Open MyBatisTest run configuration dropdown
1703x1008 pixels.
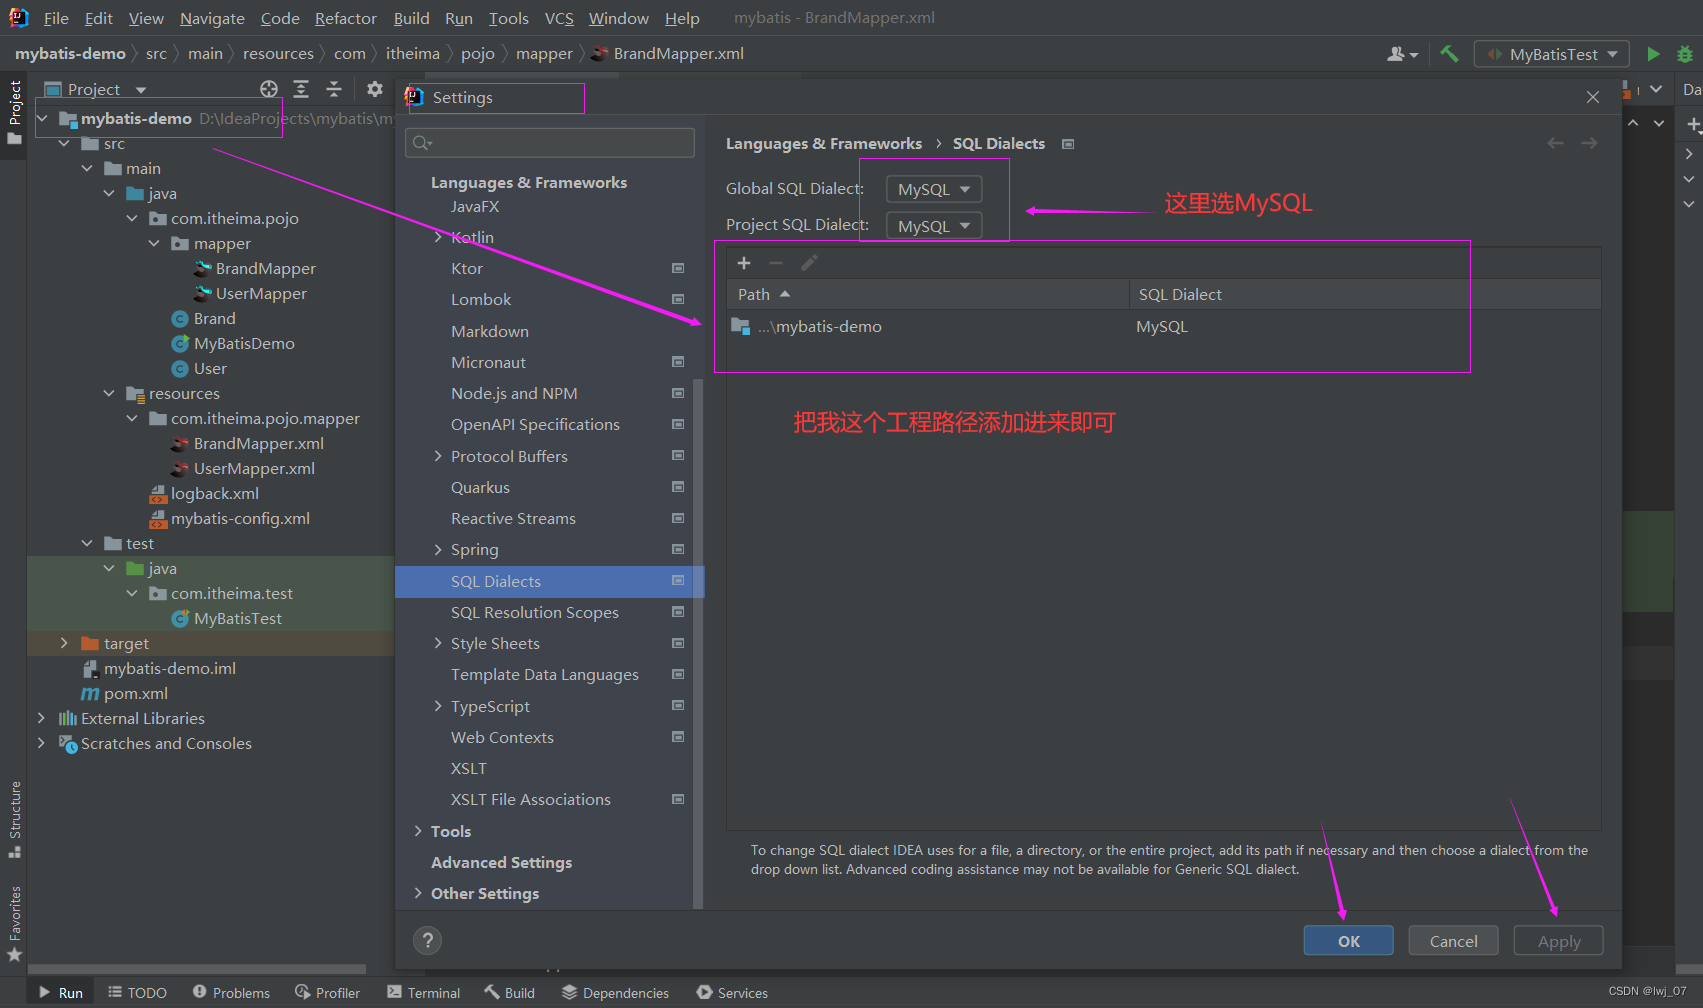(1552, 54)
